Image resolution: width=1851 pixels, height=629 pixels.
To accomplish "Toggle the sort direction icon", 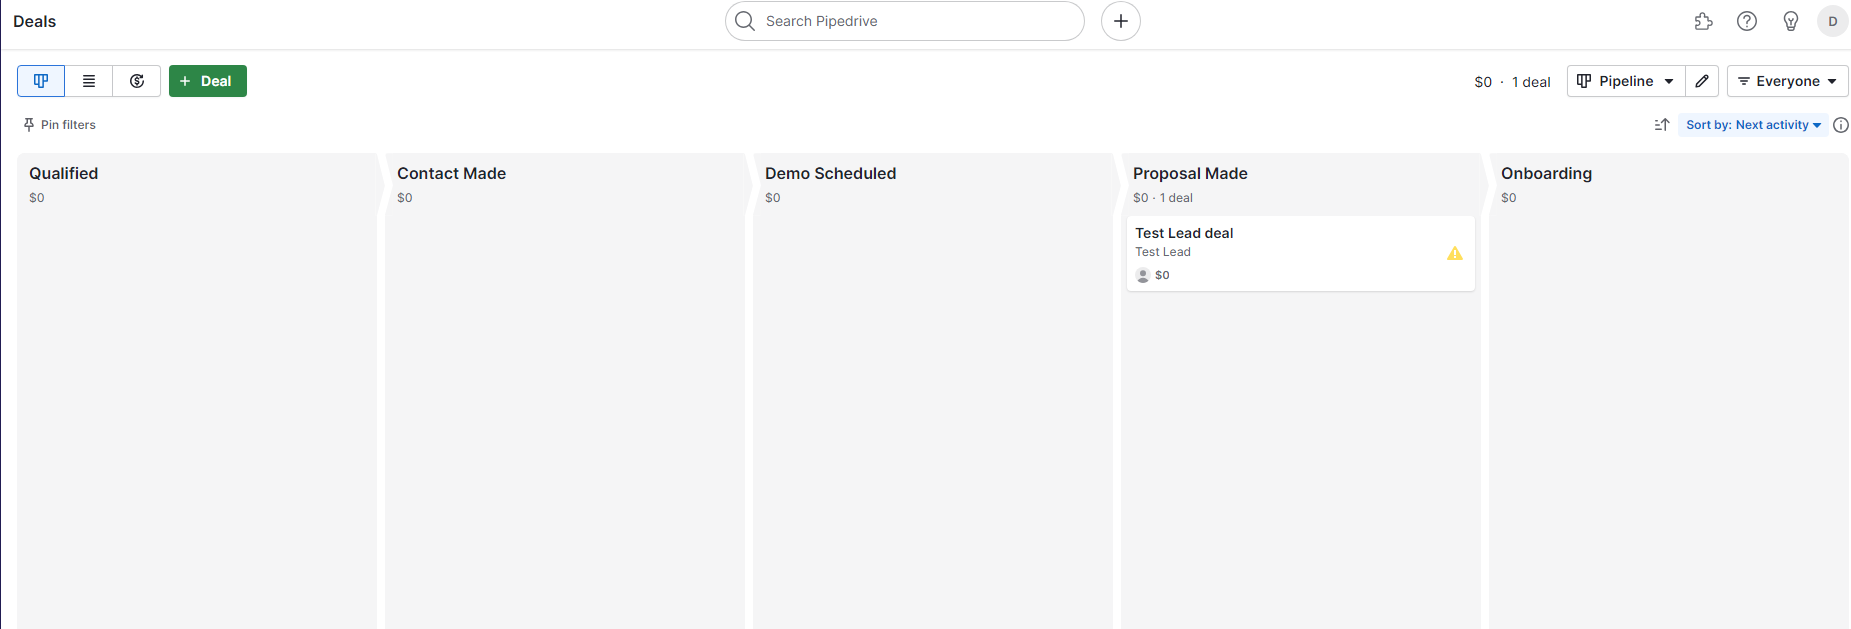I will (1661, 125).
